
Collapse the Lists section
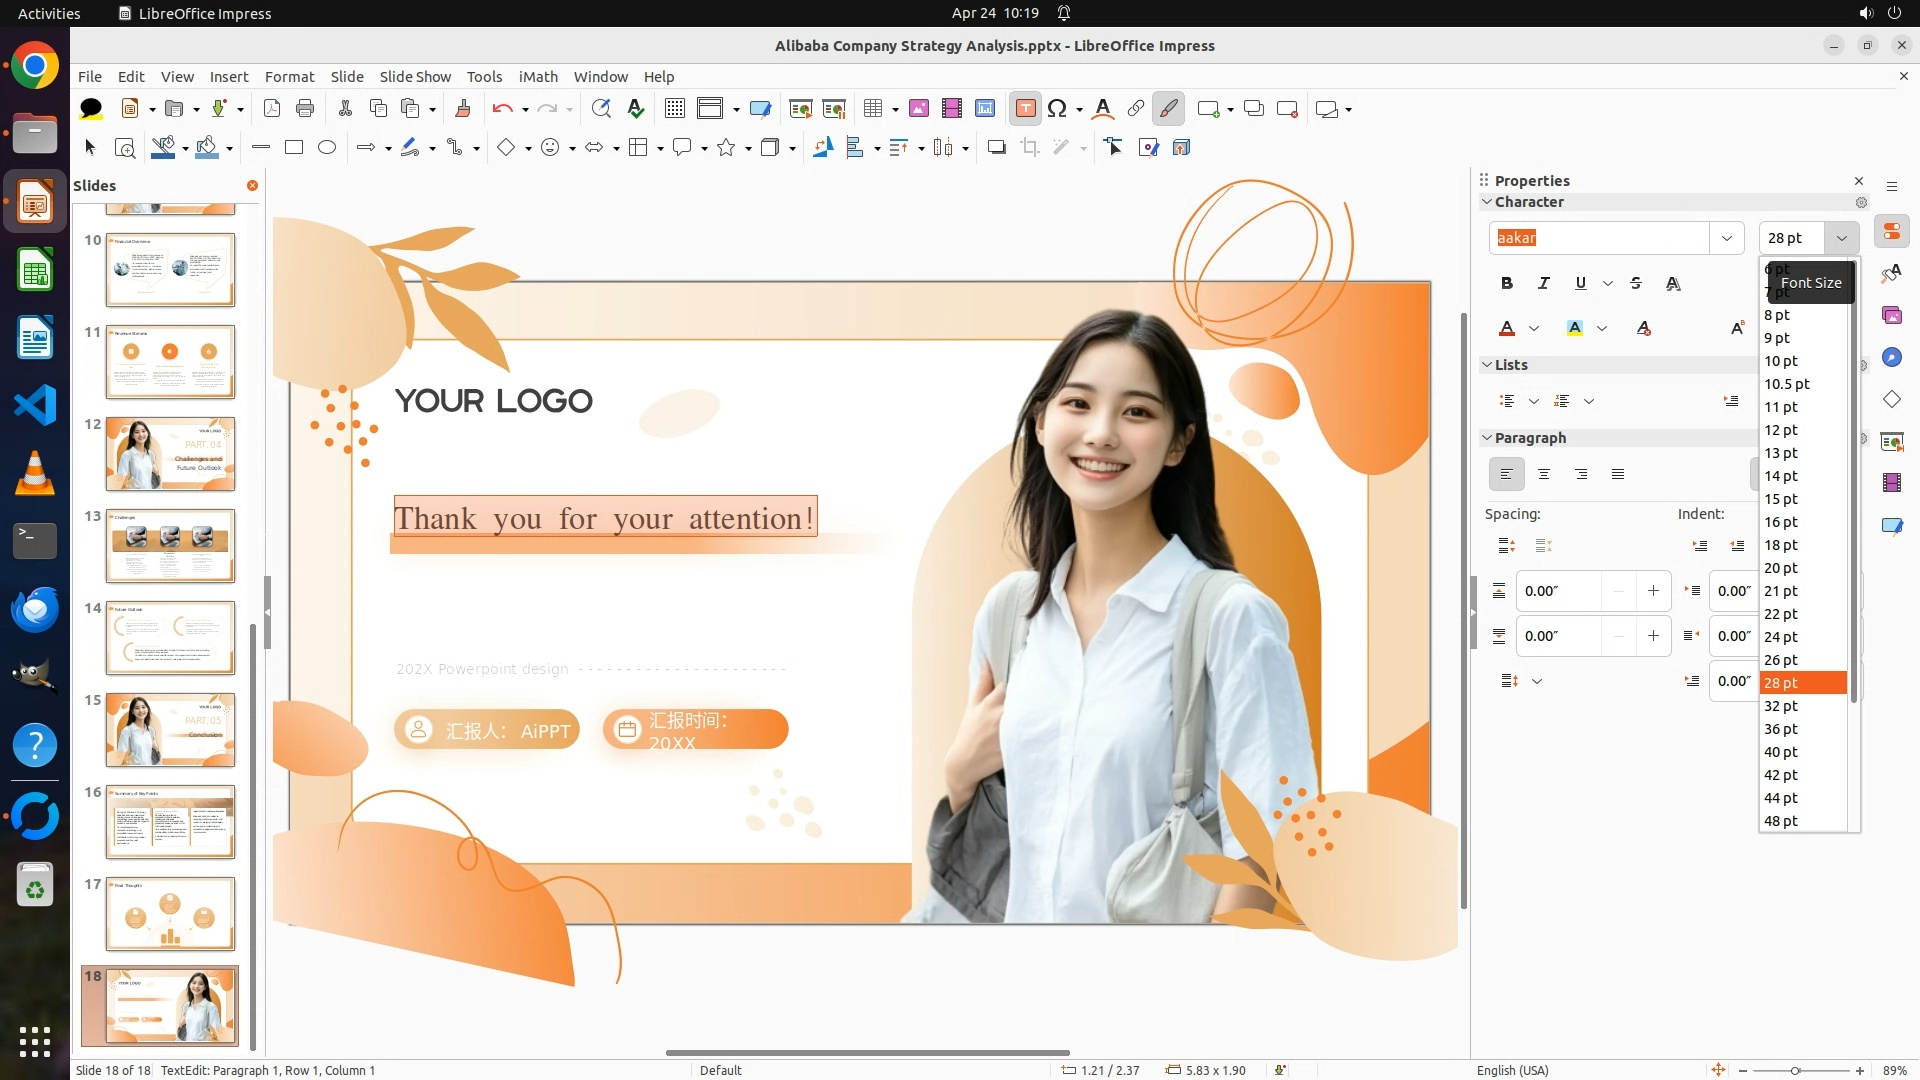point(1487,365)
